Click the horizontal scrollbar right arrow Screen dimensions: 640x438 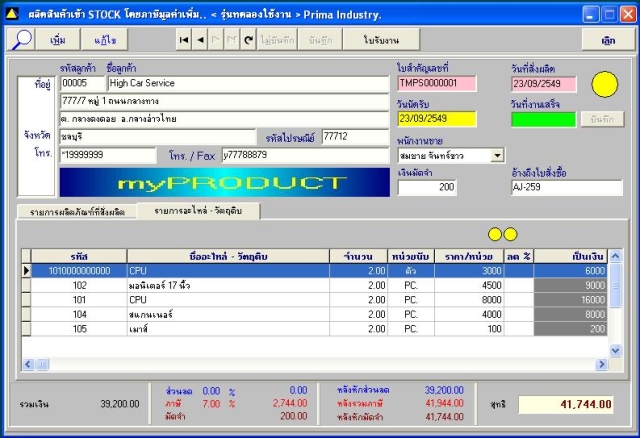tap(601, 364)
